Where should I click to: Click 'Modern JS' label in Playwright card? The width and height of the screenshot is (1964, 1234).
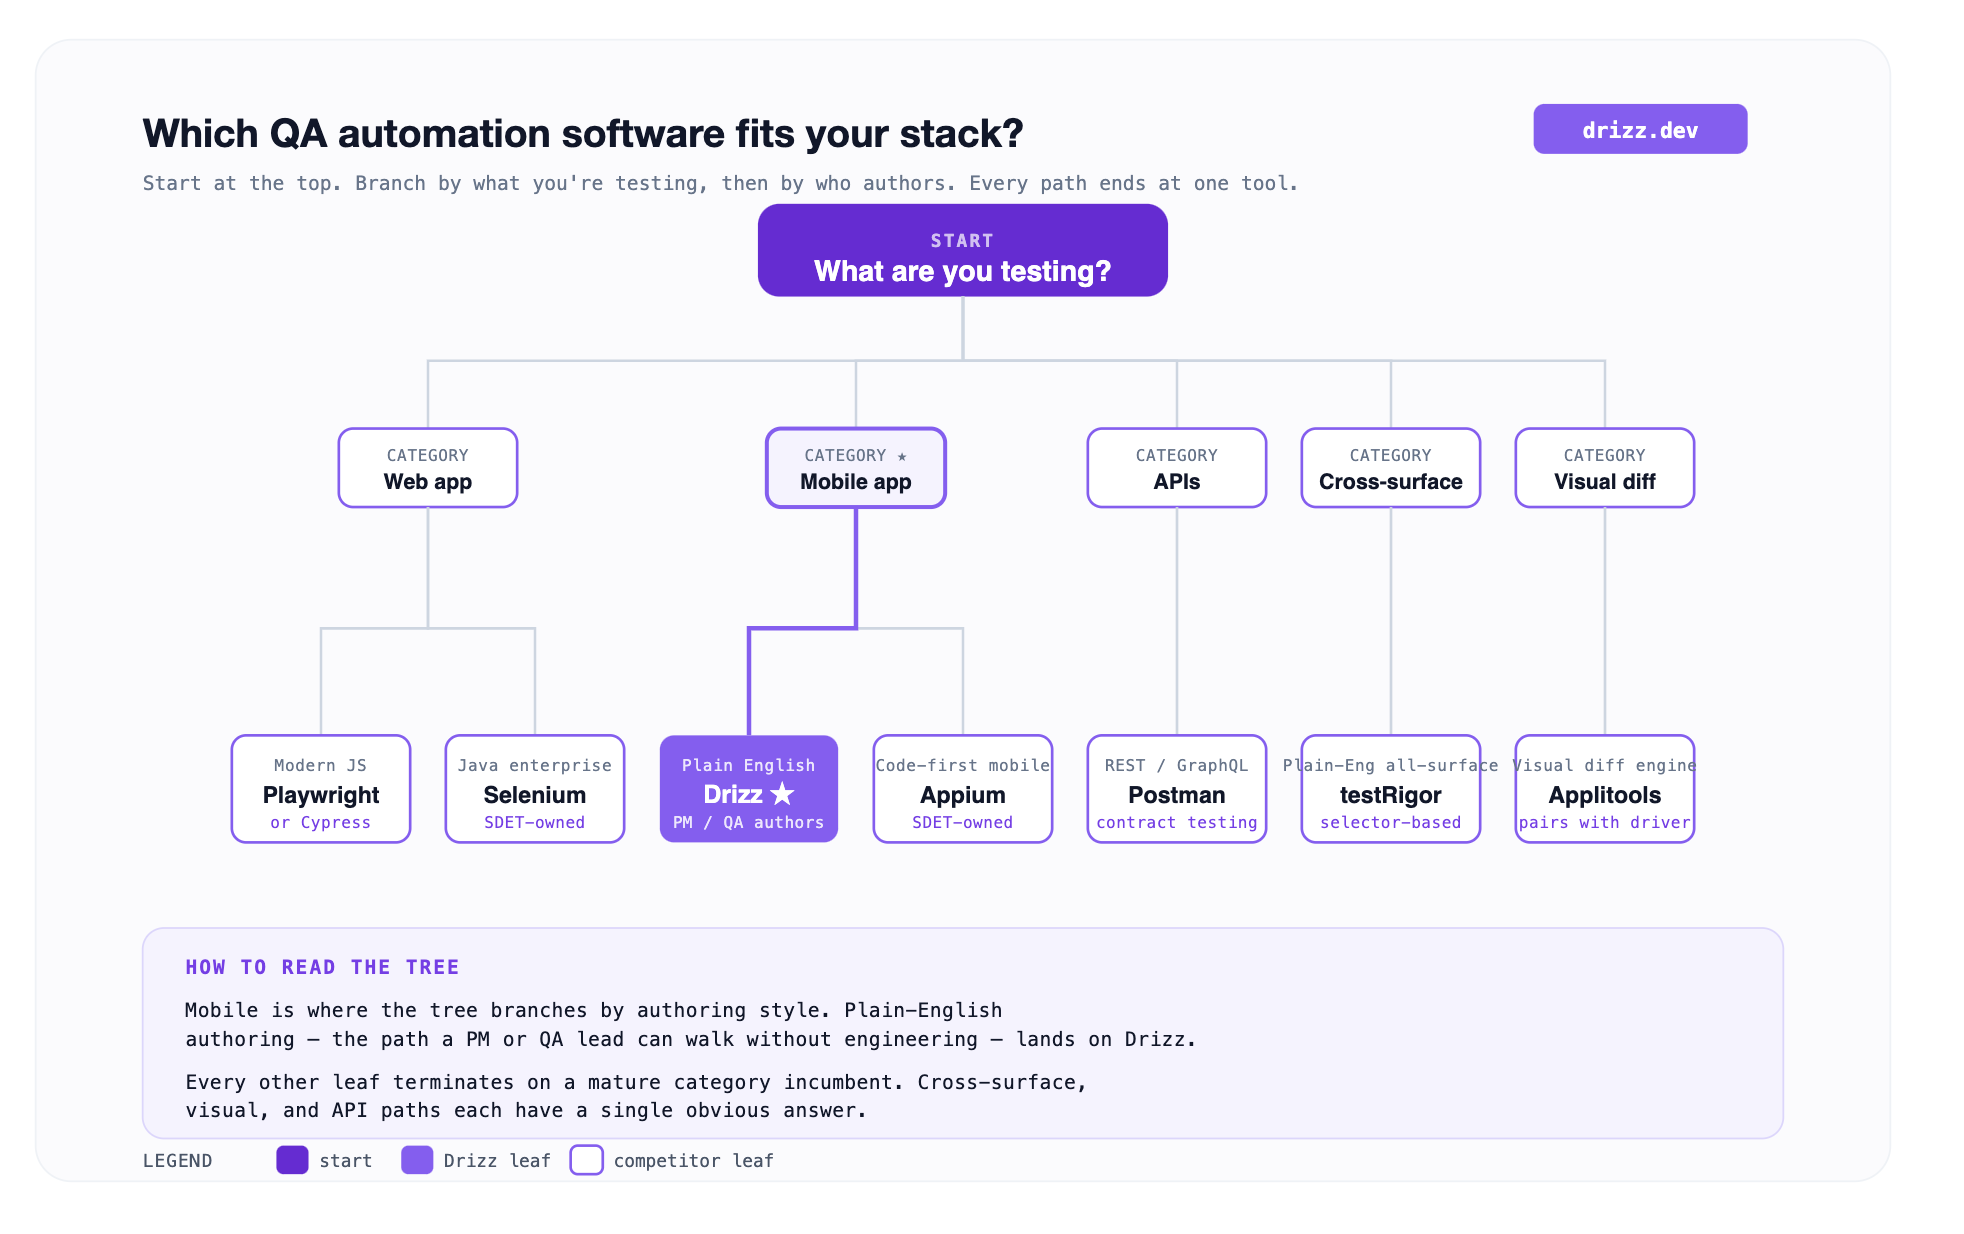pos(321,765)
